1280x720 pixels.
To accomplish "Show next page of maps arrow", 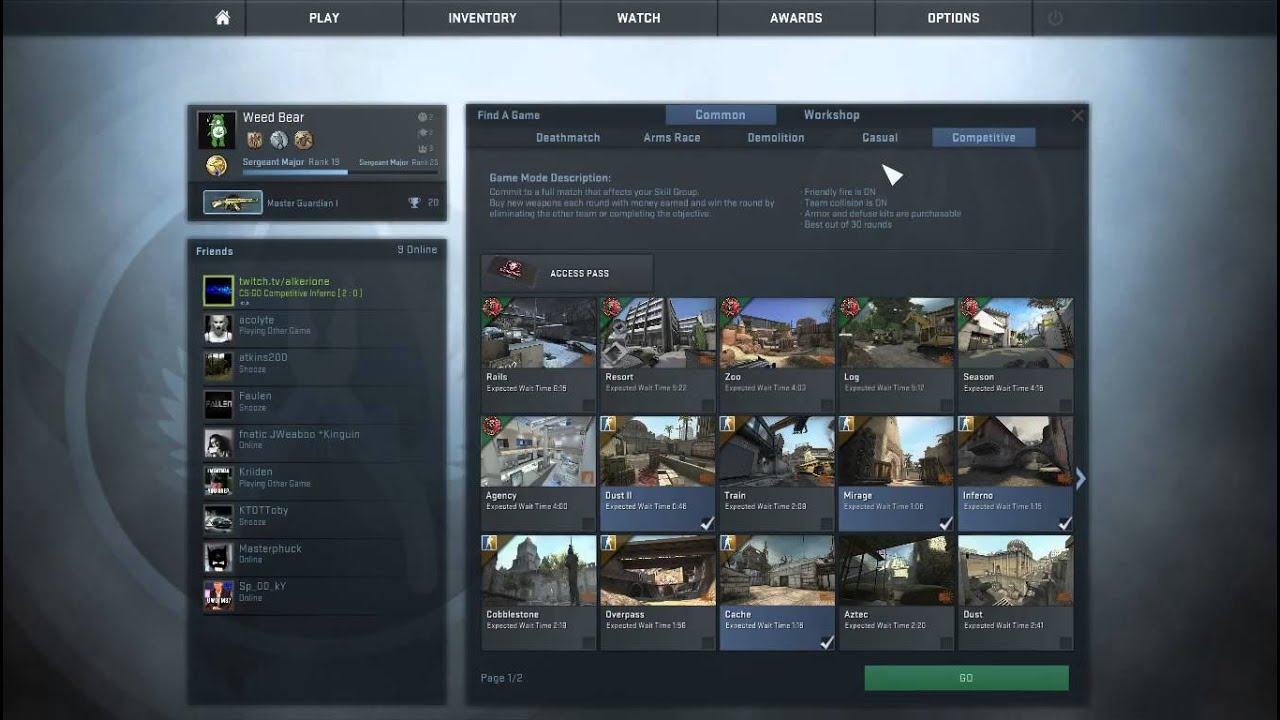I will click(1081, 479).
